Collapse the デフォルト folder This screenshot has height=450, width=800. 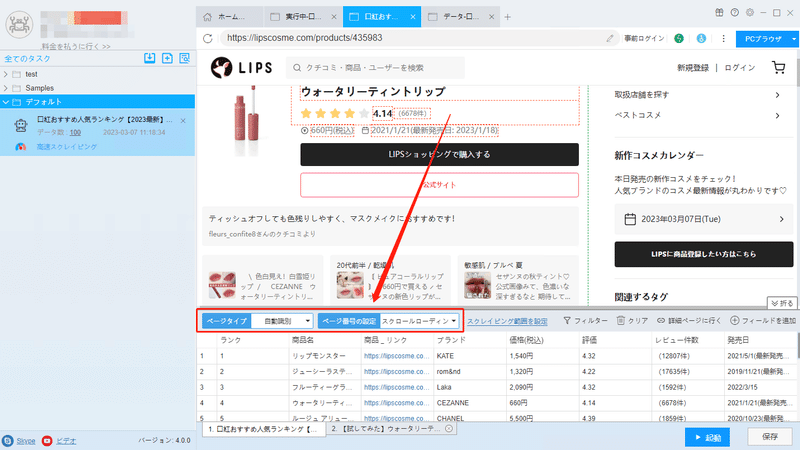point(6,102)
